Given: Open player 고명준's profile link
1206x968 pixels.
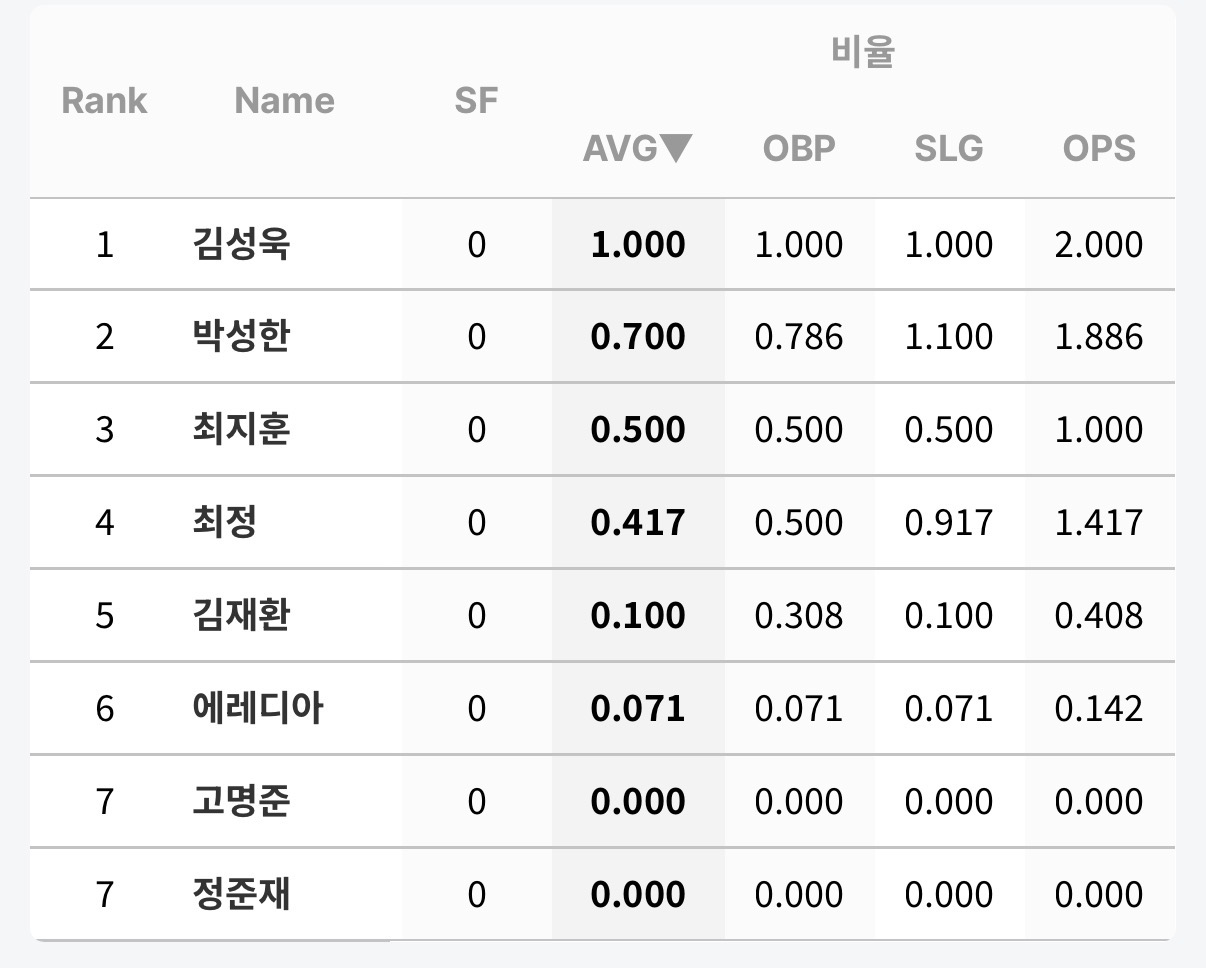Looking at the screenshot, I should [241, 801].
